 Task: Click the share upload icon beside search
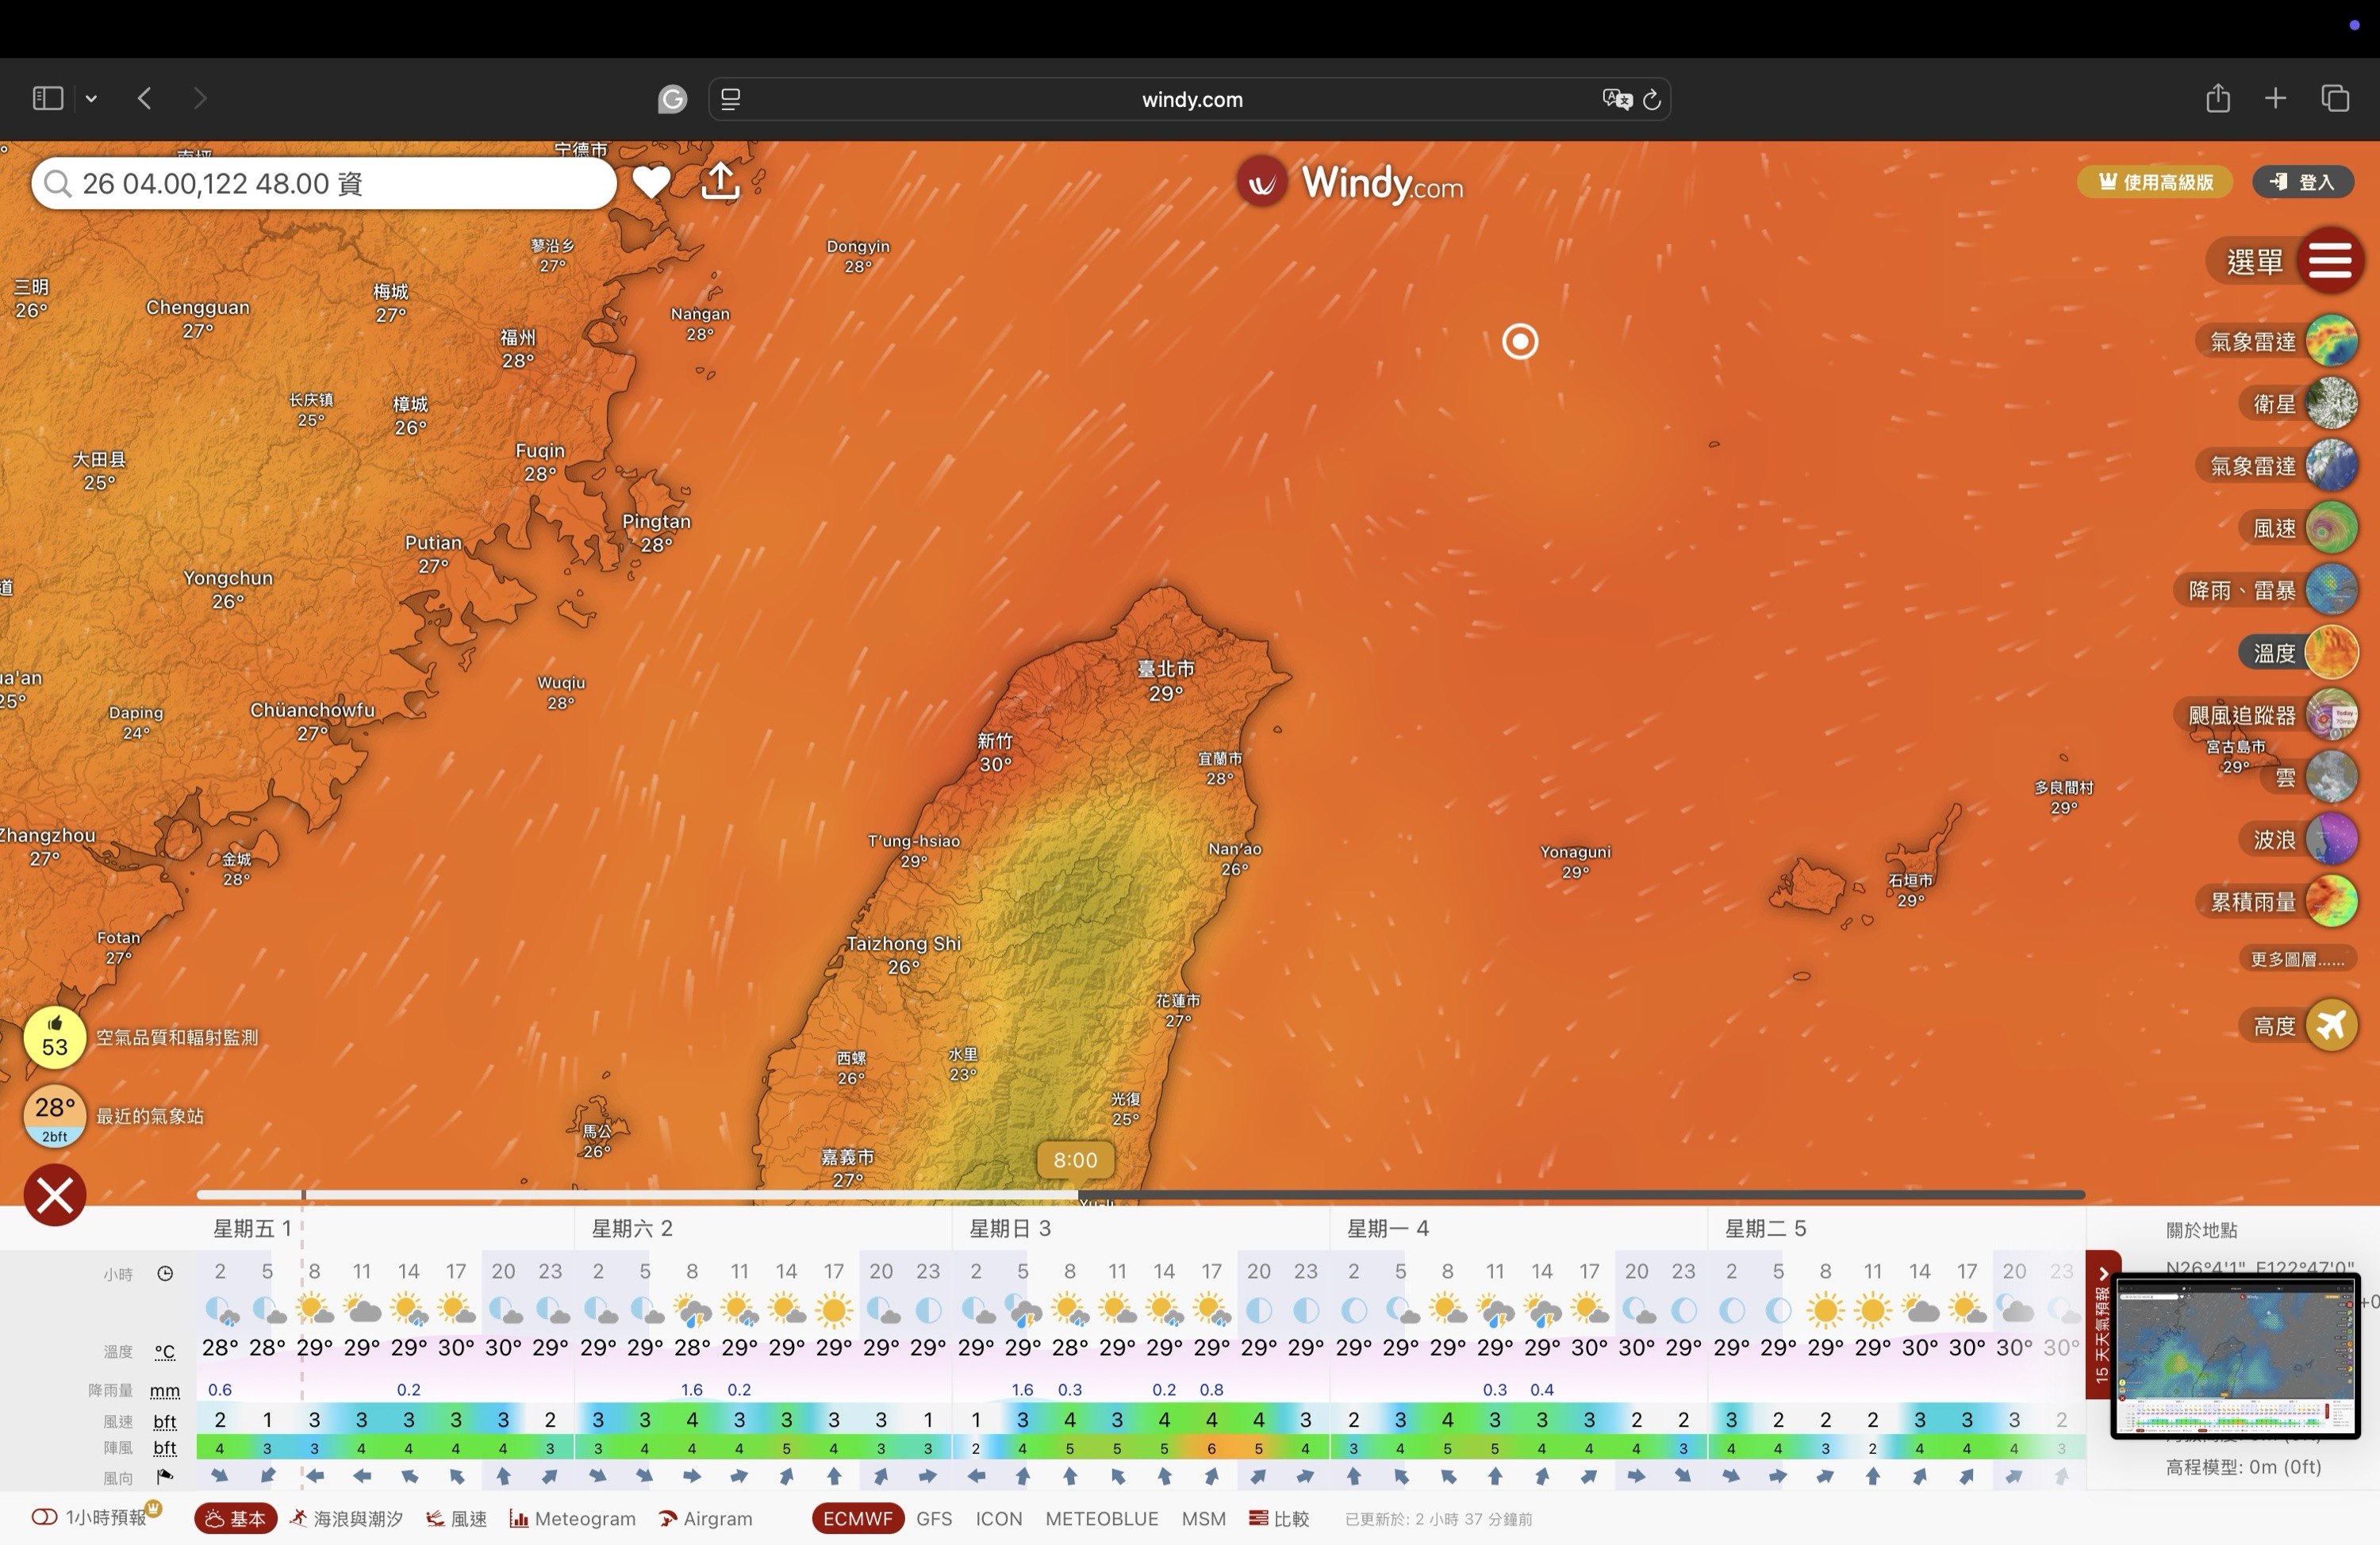(720, 182)
